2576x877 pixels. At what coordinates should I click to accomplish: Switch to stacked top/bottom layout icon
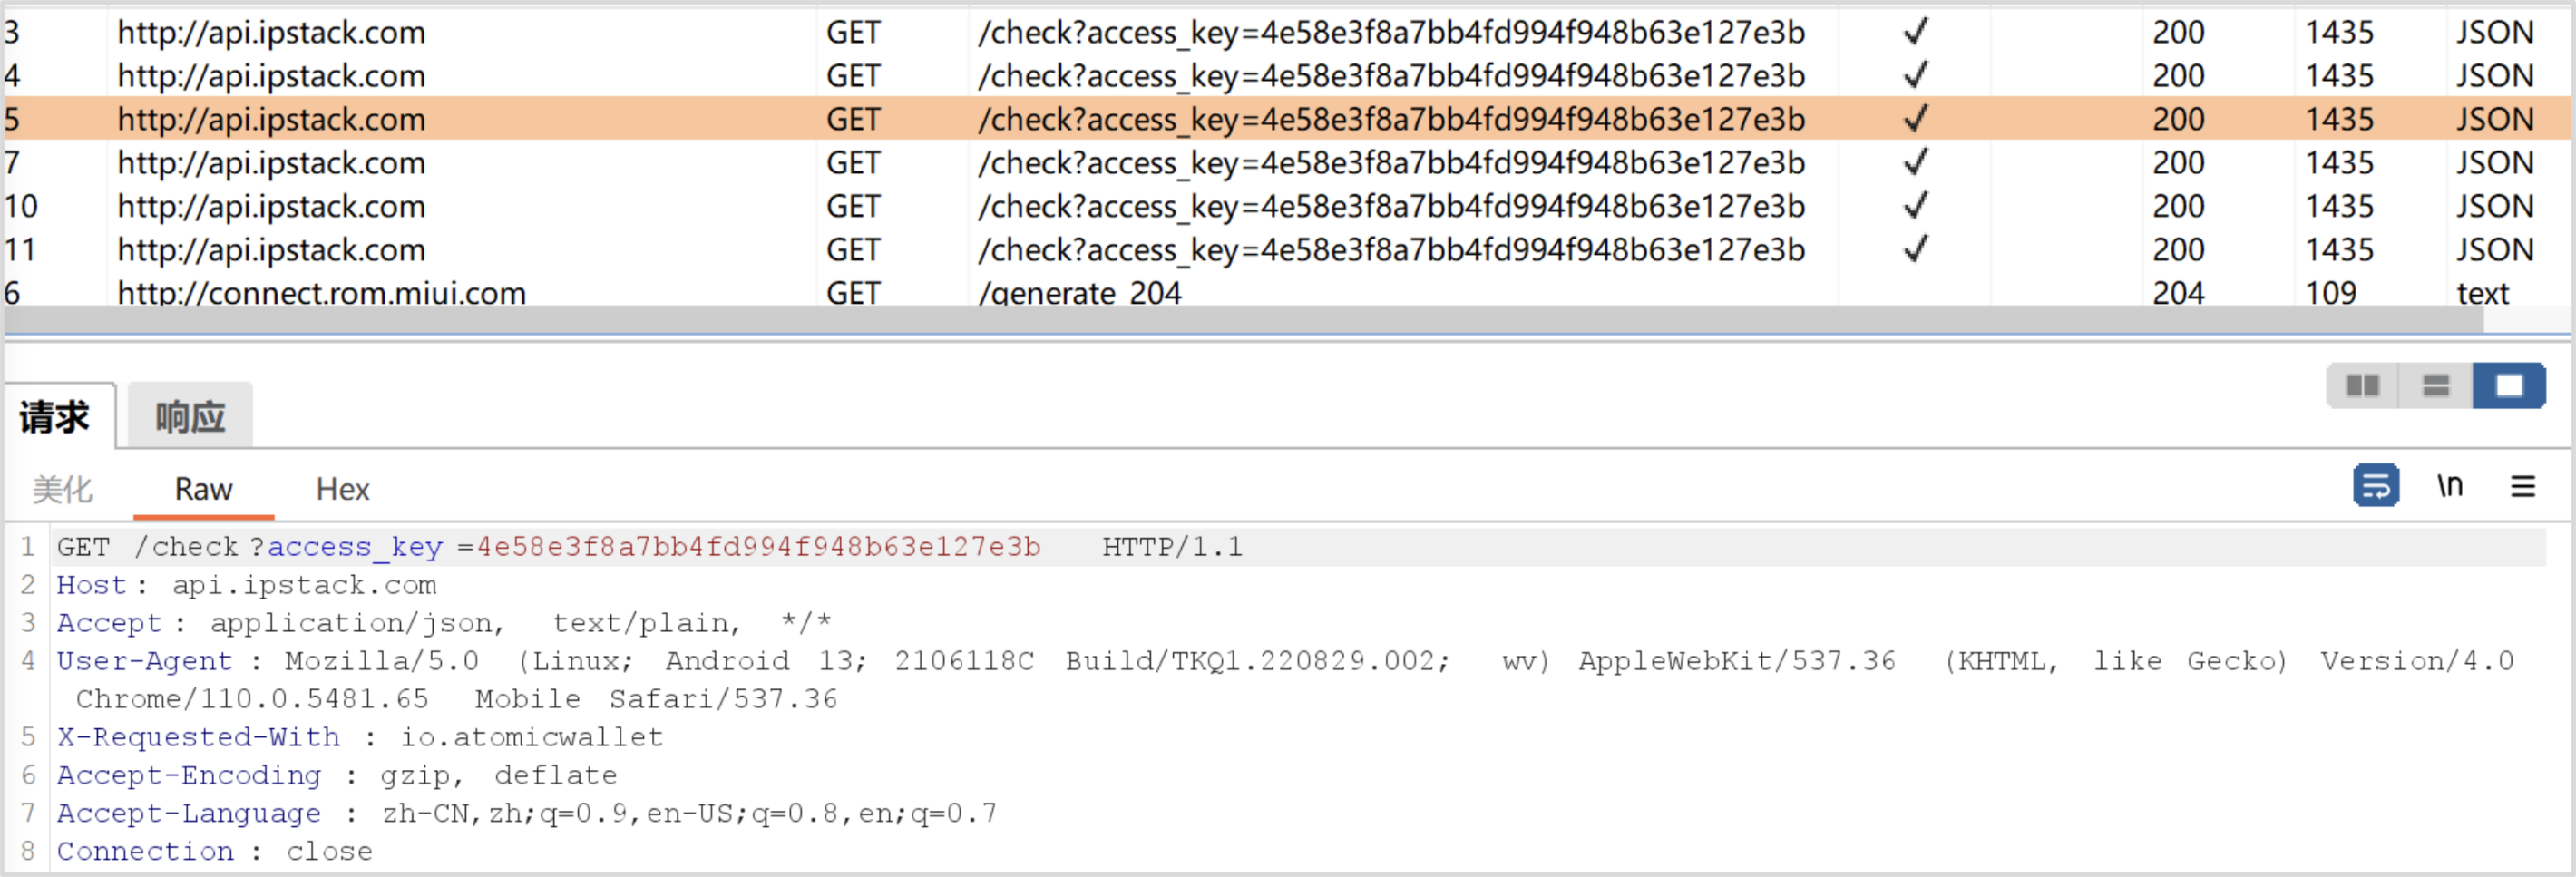click(x=2436, y=386)
